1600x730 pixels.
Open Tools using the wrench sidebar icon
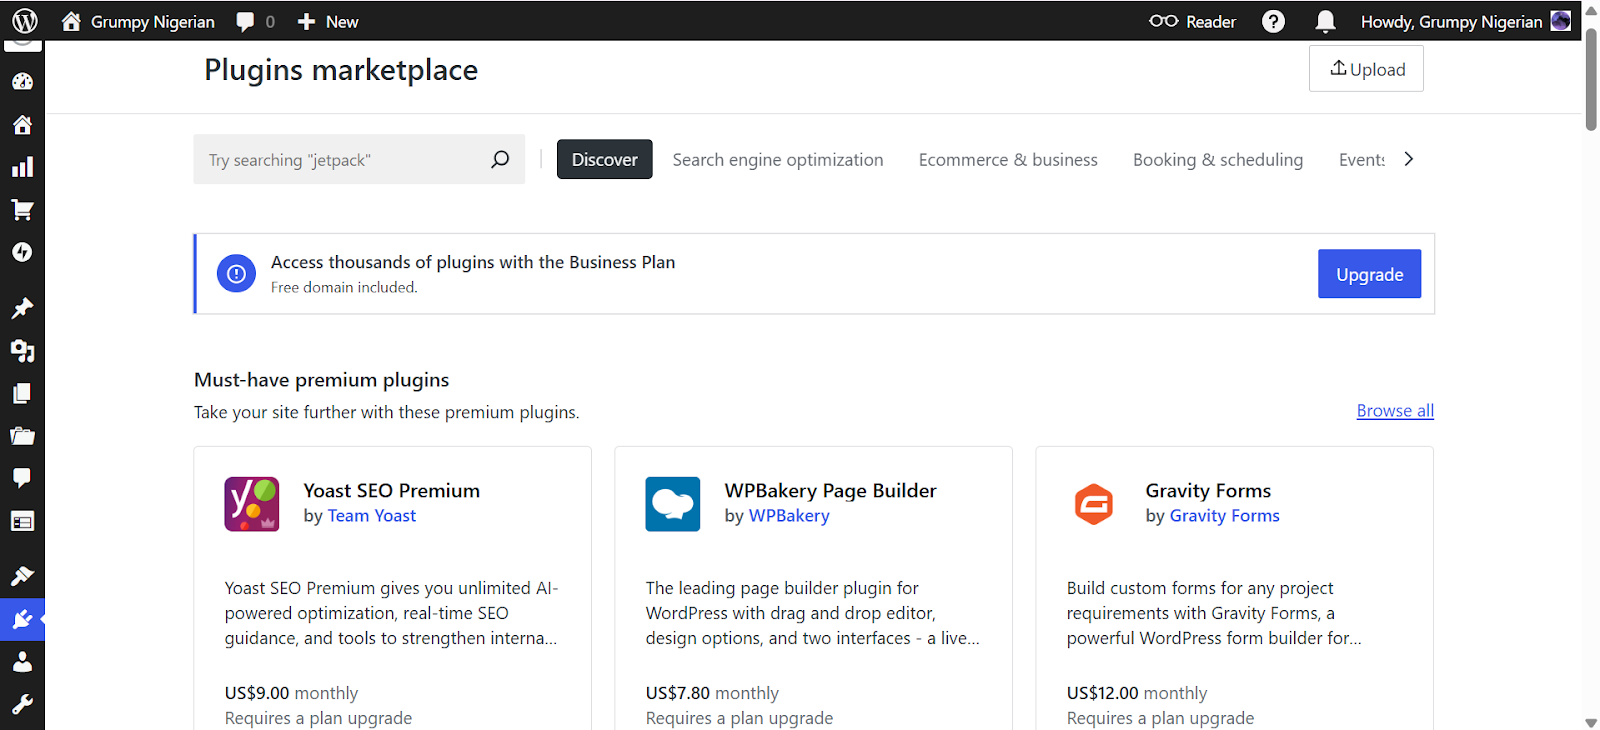(22, 705)
